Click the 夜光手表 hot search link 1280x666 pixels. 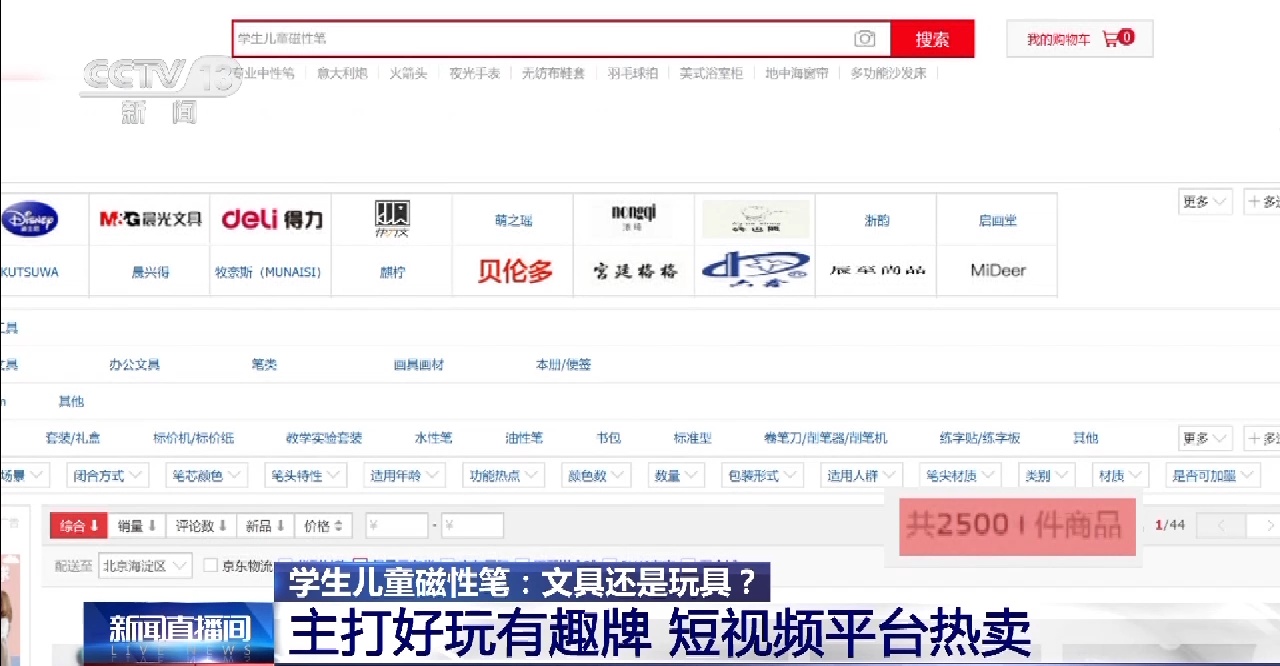474,73
